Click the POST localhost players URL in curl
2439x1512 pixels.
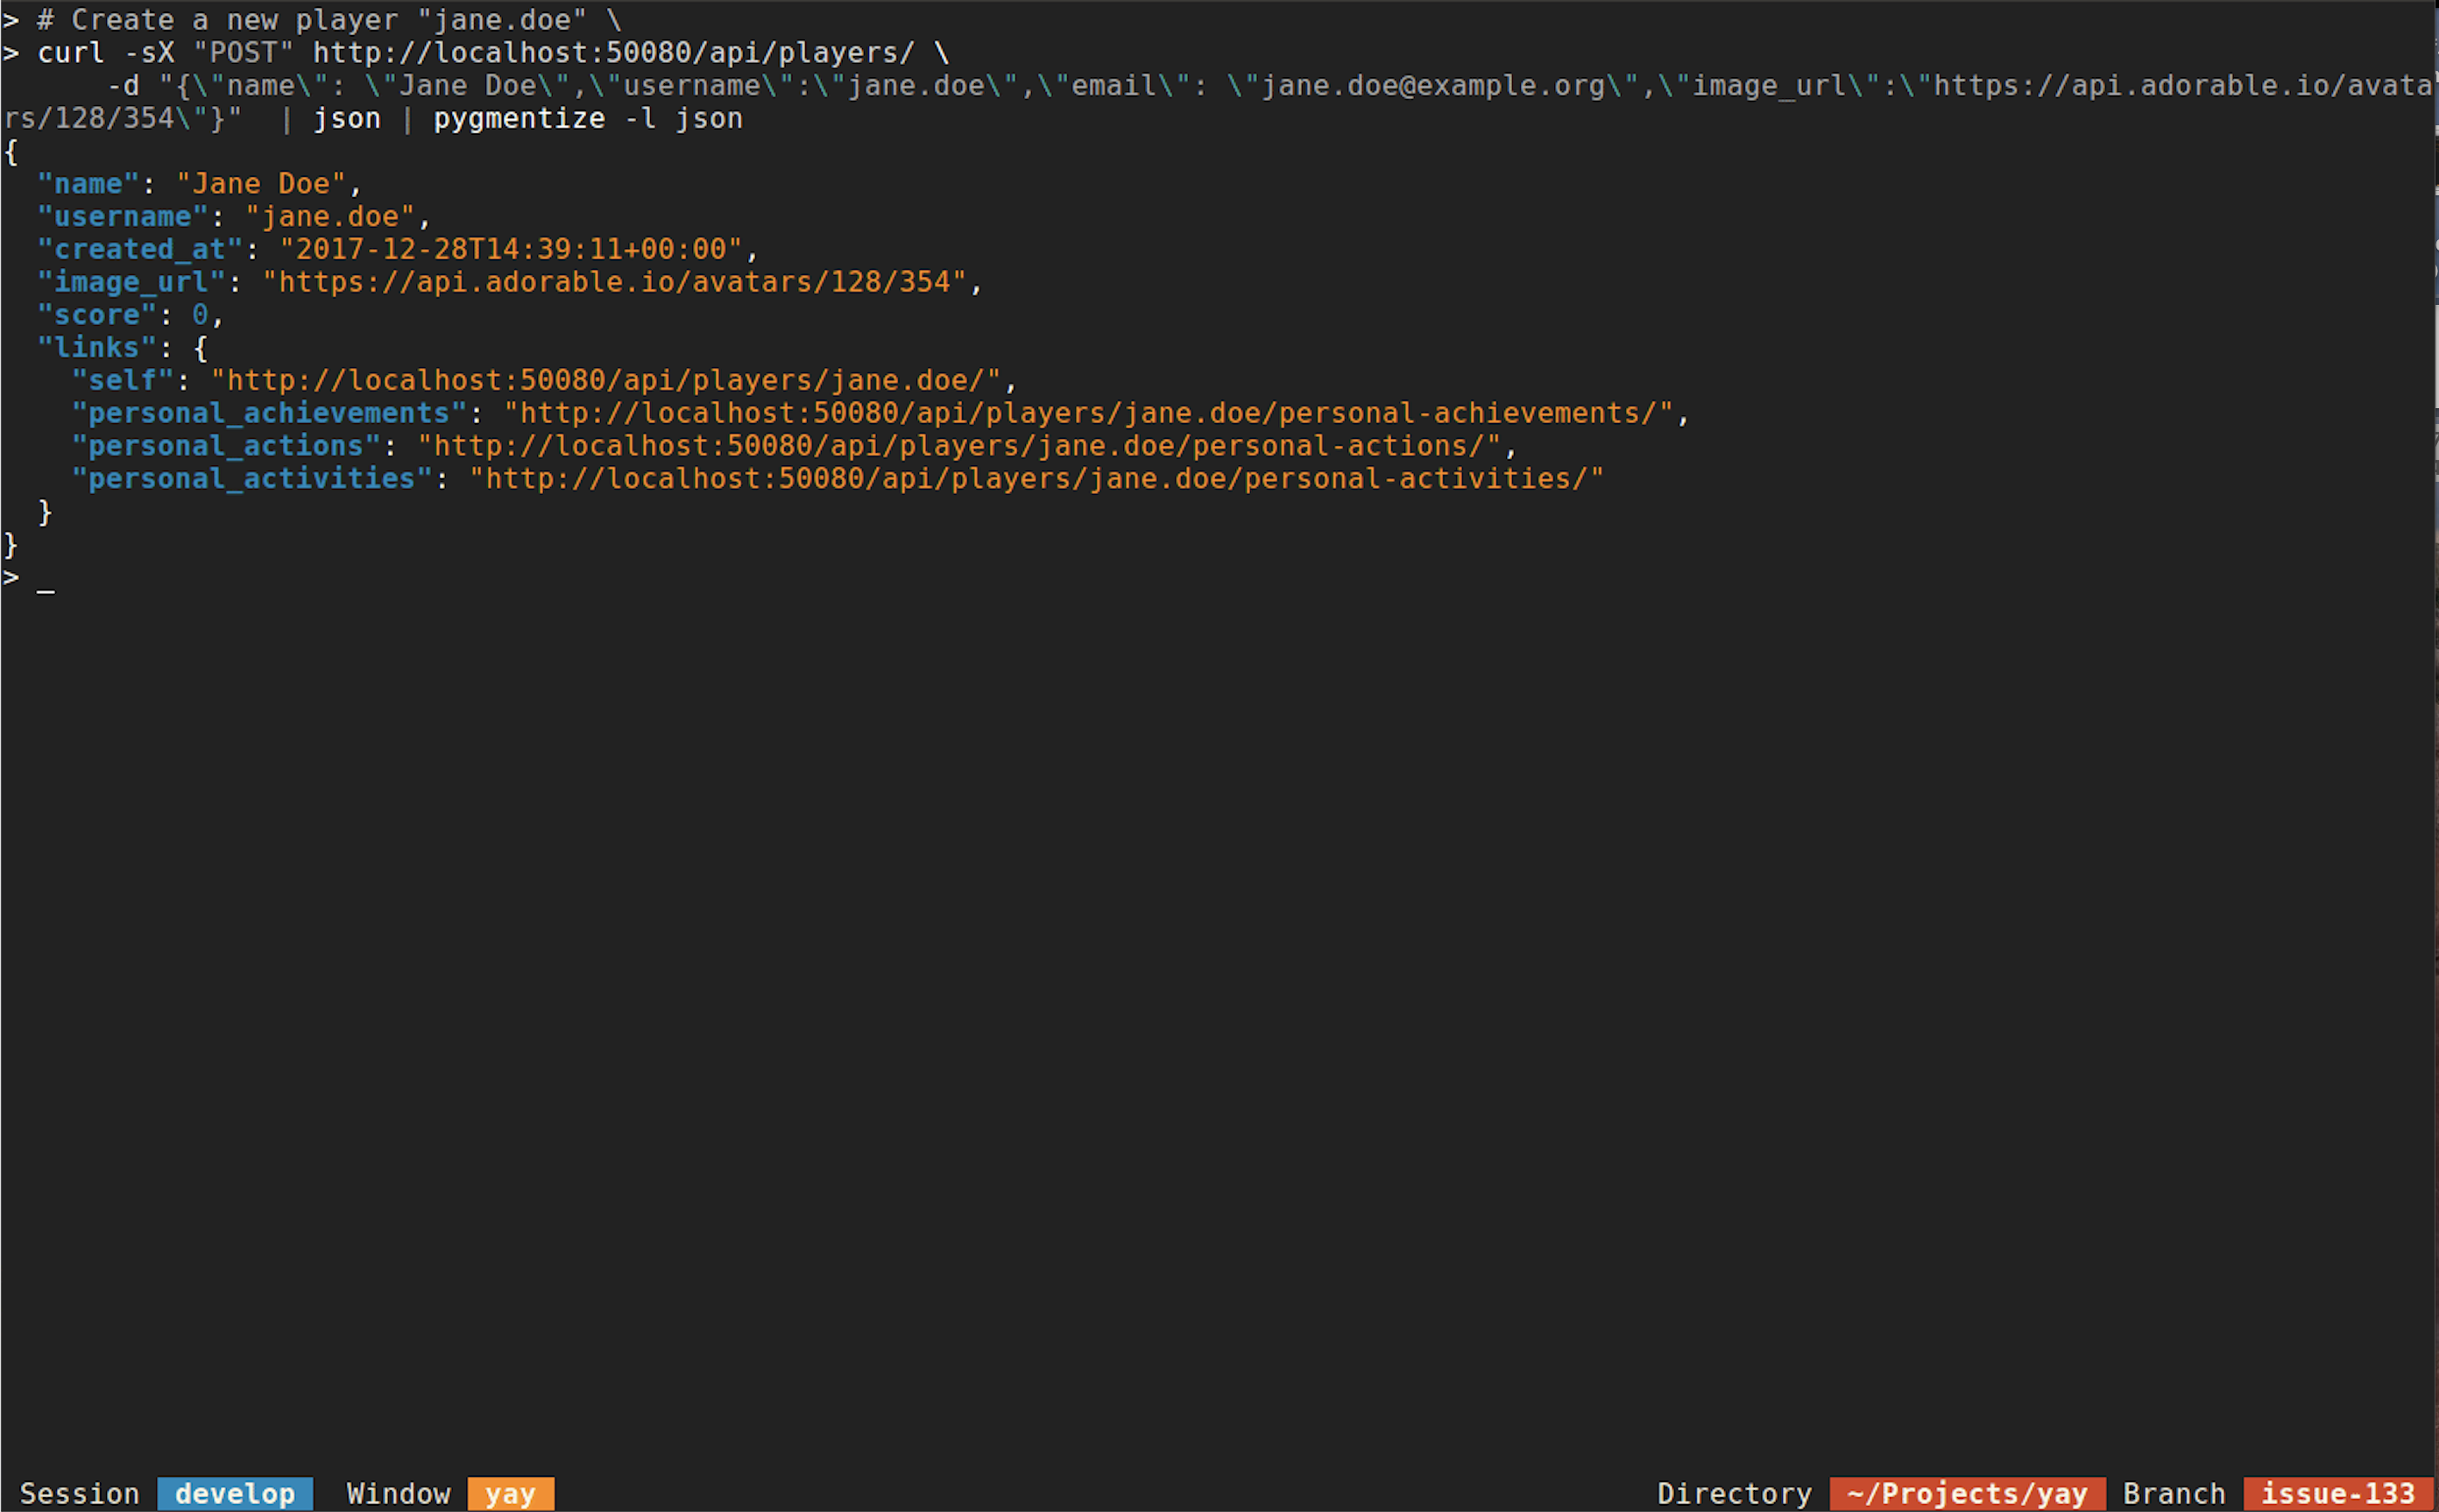click(613, 53)
